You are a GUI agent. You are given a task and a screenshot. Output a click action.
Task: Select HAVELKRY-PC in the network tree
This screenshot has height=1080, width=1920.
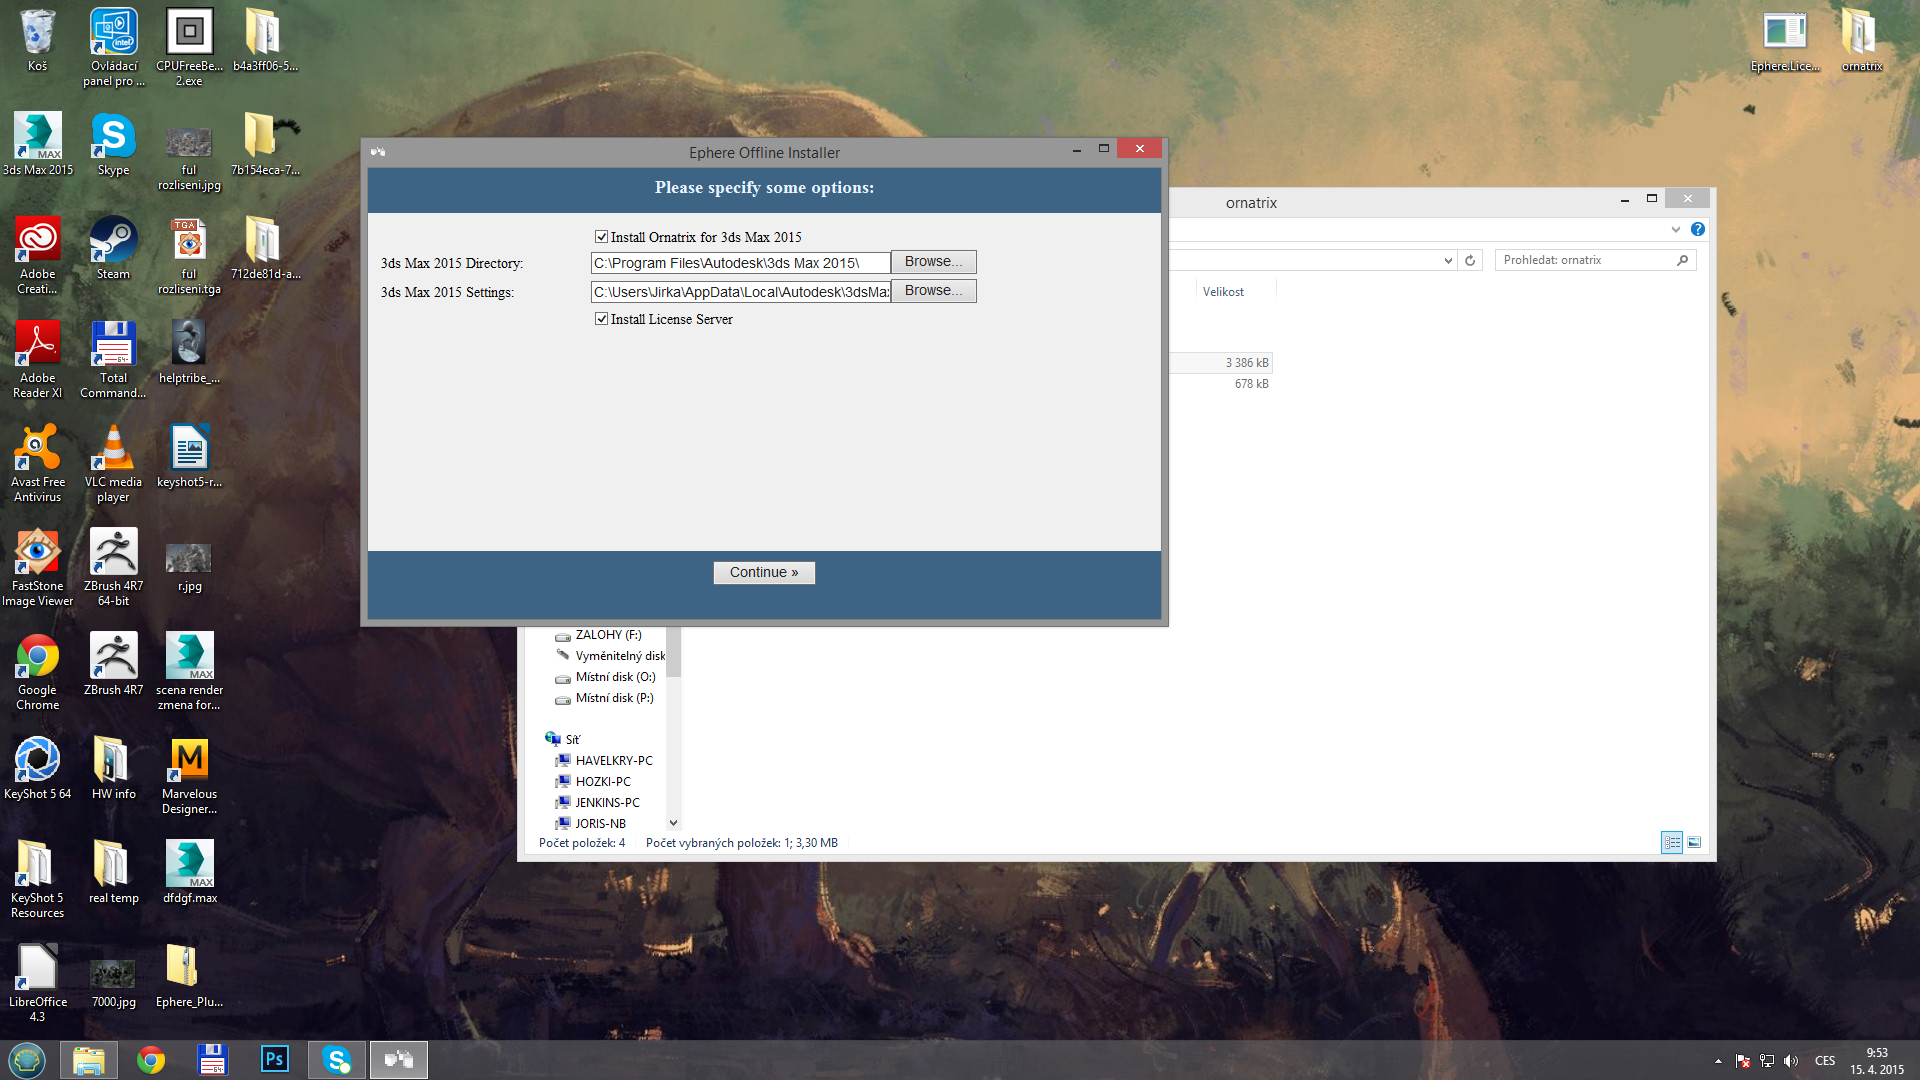(604, 761)
